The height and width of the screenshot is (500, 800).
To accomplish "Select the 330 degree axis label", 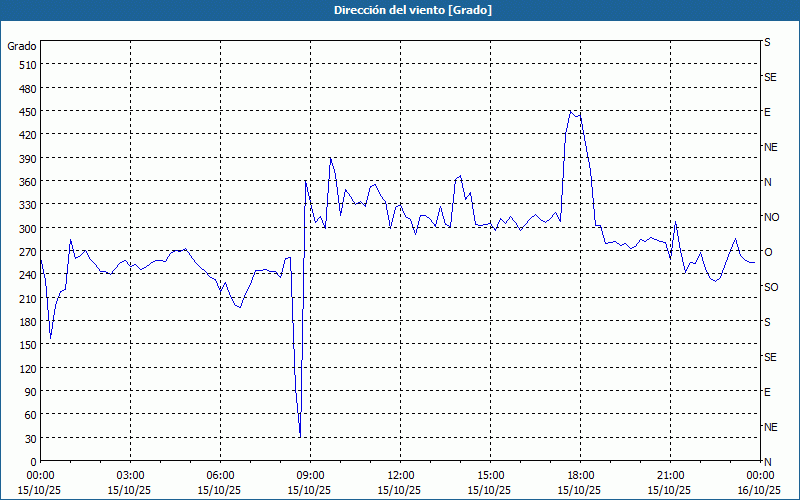I will pos(28,205).
